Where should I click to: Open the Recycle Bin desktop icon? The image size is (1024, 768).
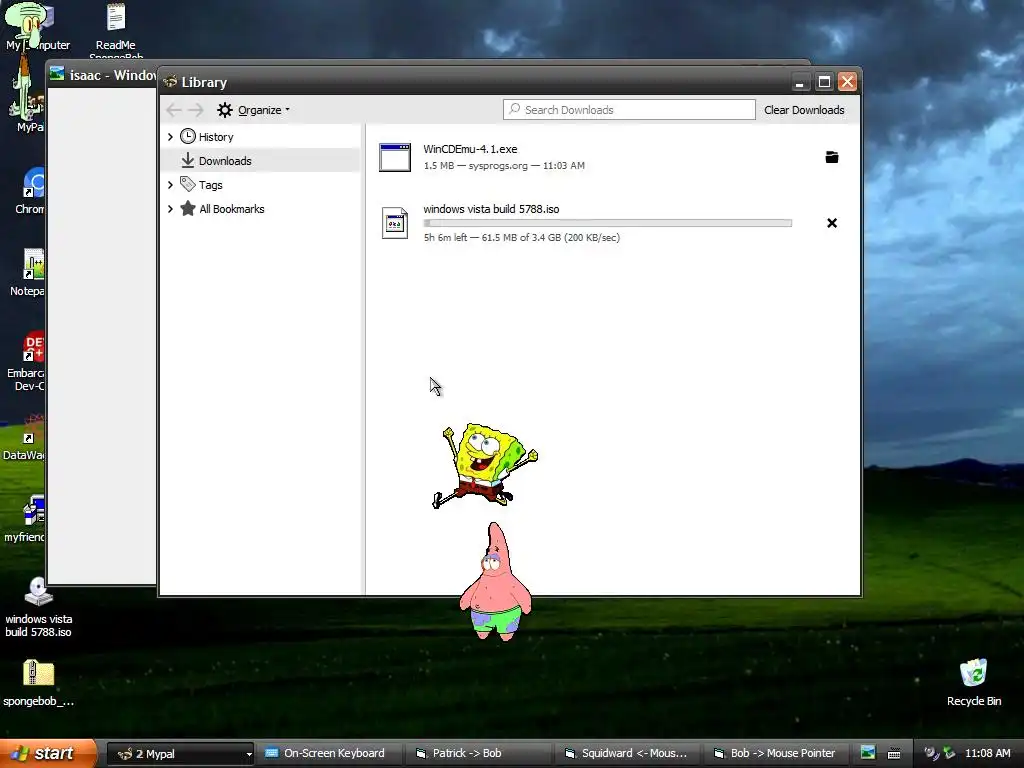(x=973, y=682)
